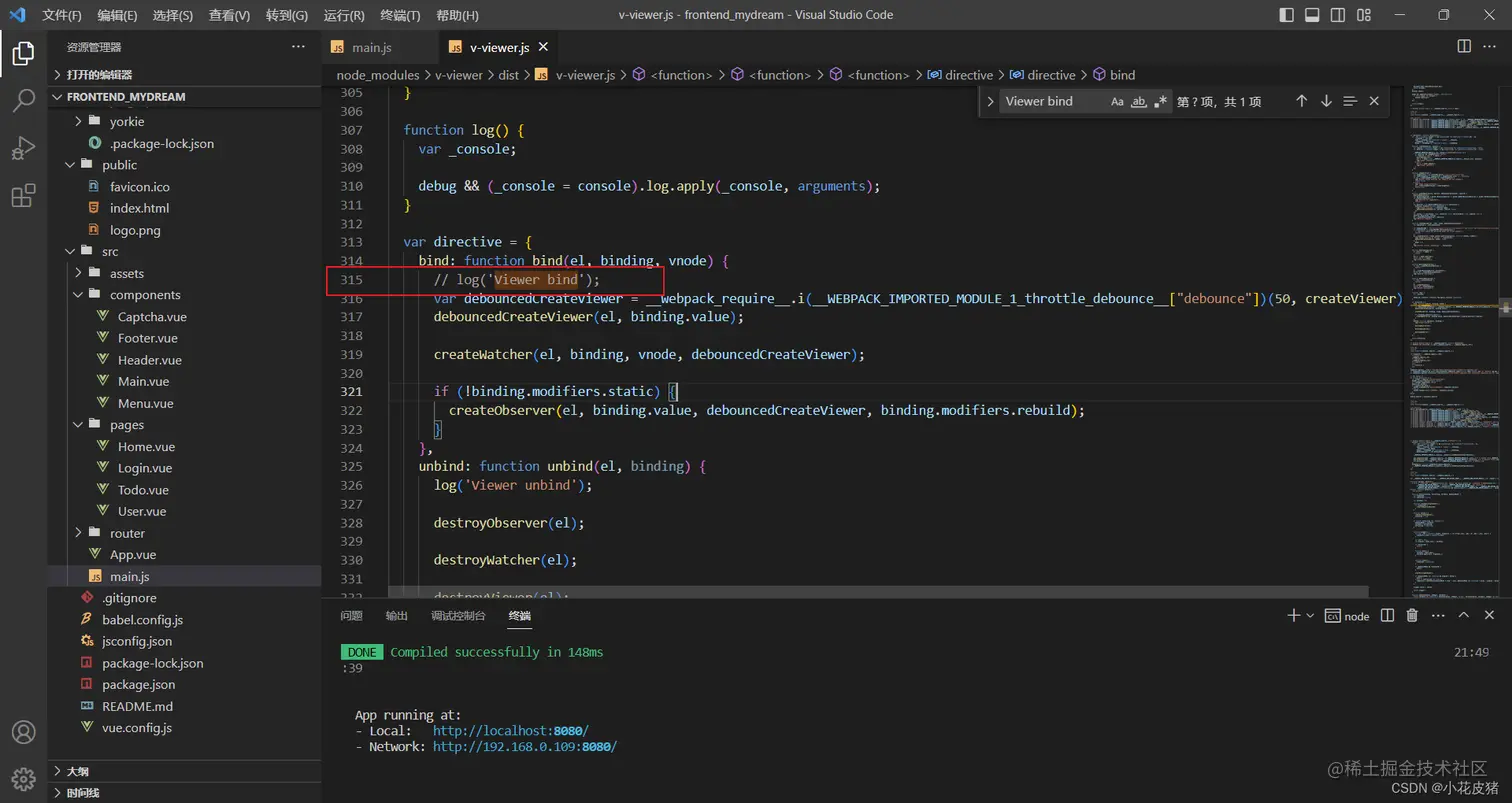This screenshot has height=803, width=1512.
Task: Open customize layout icon in title bar
Action: 1364,15
